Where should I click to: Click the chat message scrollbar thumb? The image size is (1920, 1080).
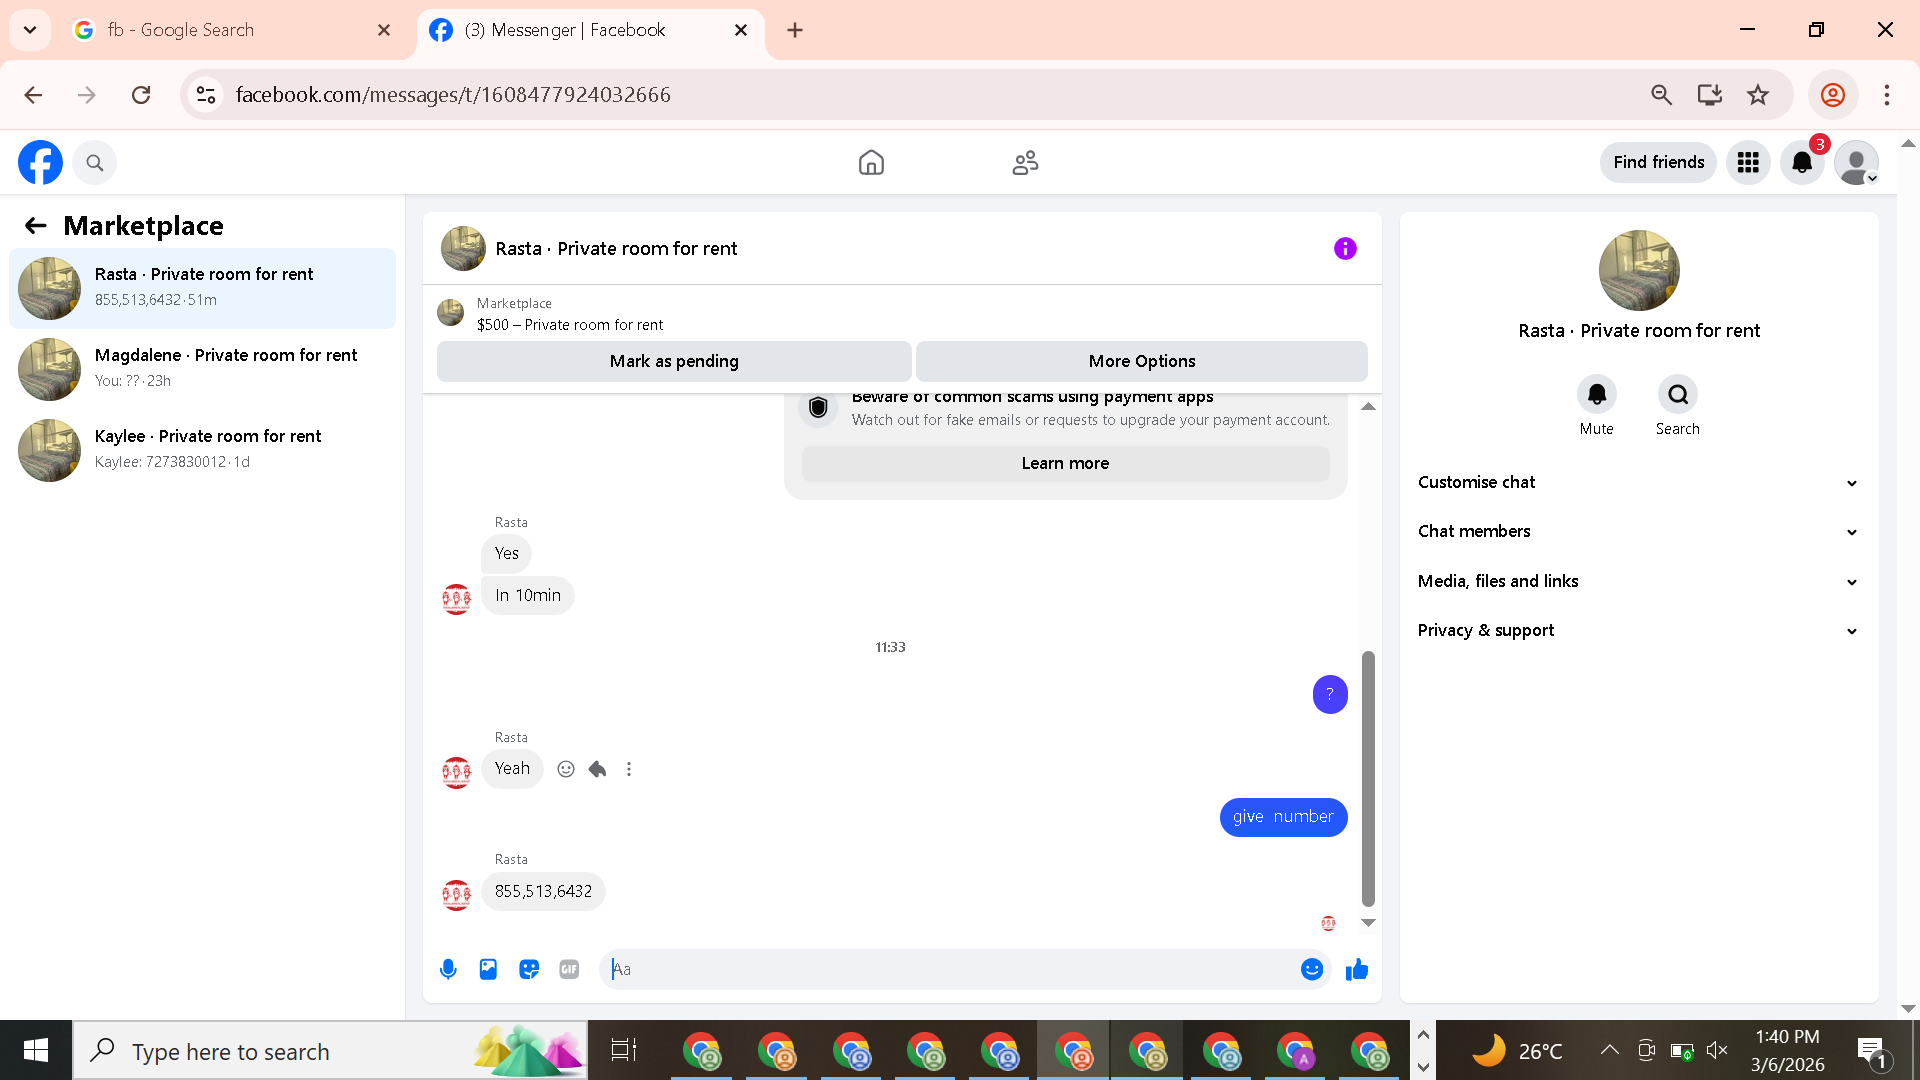click(1368, 778)
